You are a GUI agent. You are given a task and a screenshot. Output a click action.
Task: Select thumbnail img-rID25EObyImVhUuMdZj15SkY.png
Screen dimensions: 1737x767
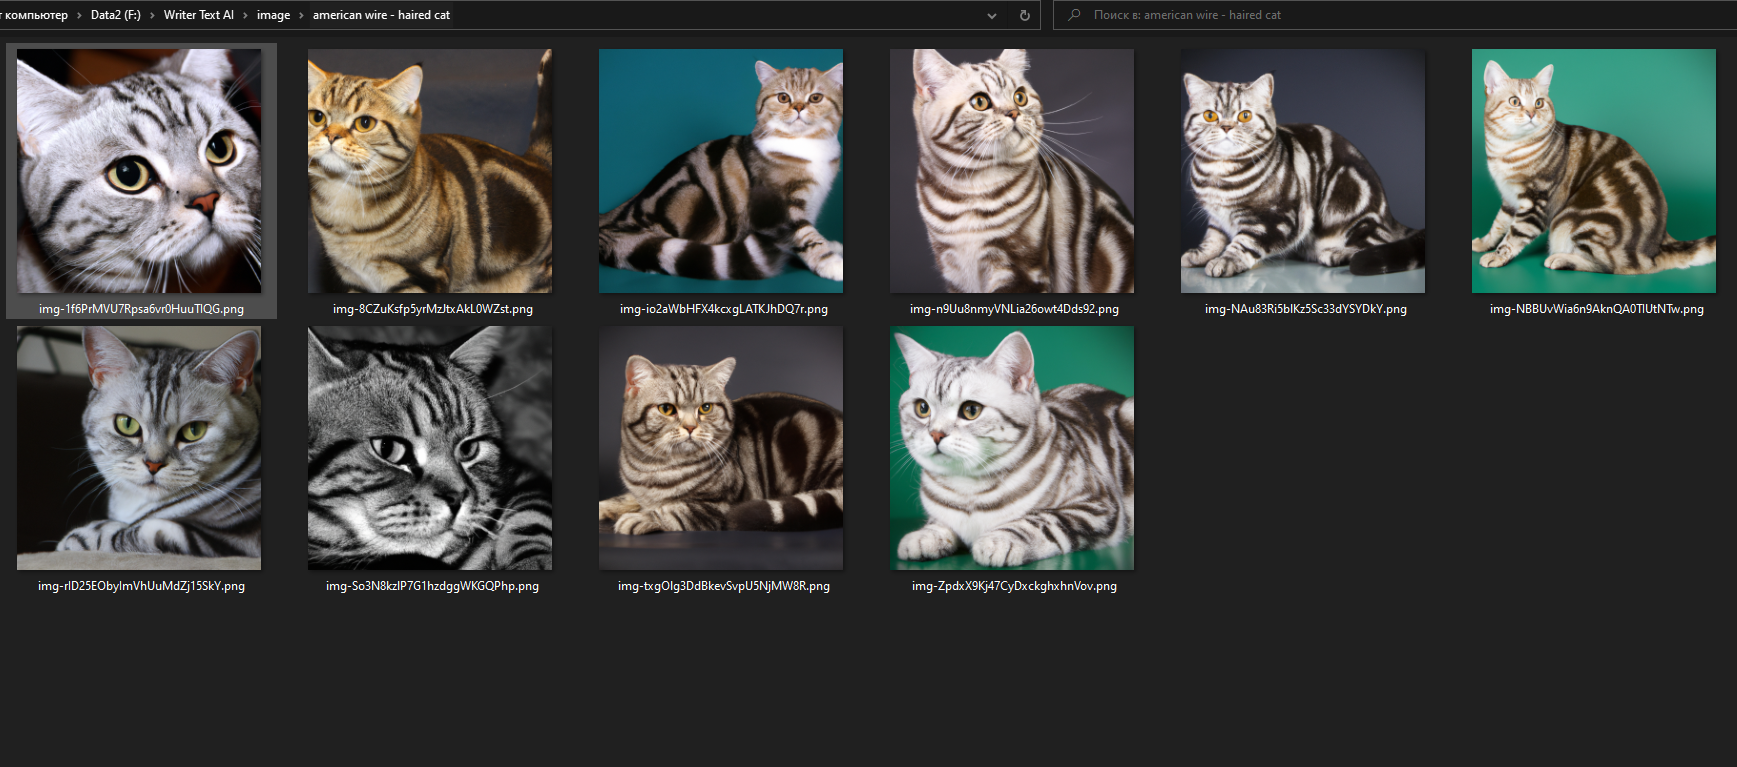click(x=139, y=448)
